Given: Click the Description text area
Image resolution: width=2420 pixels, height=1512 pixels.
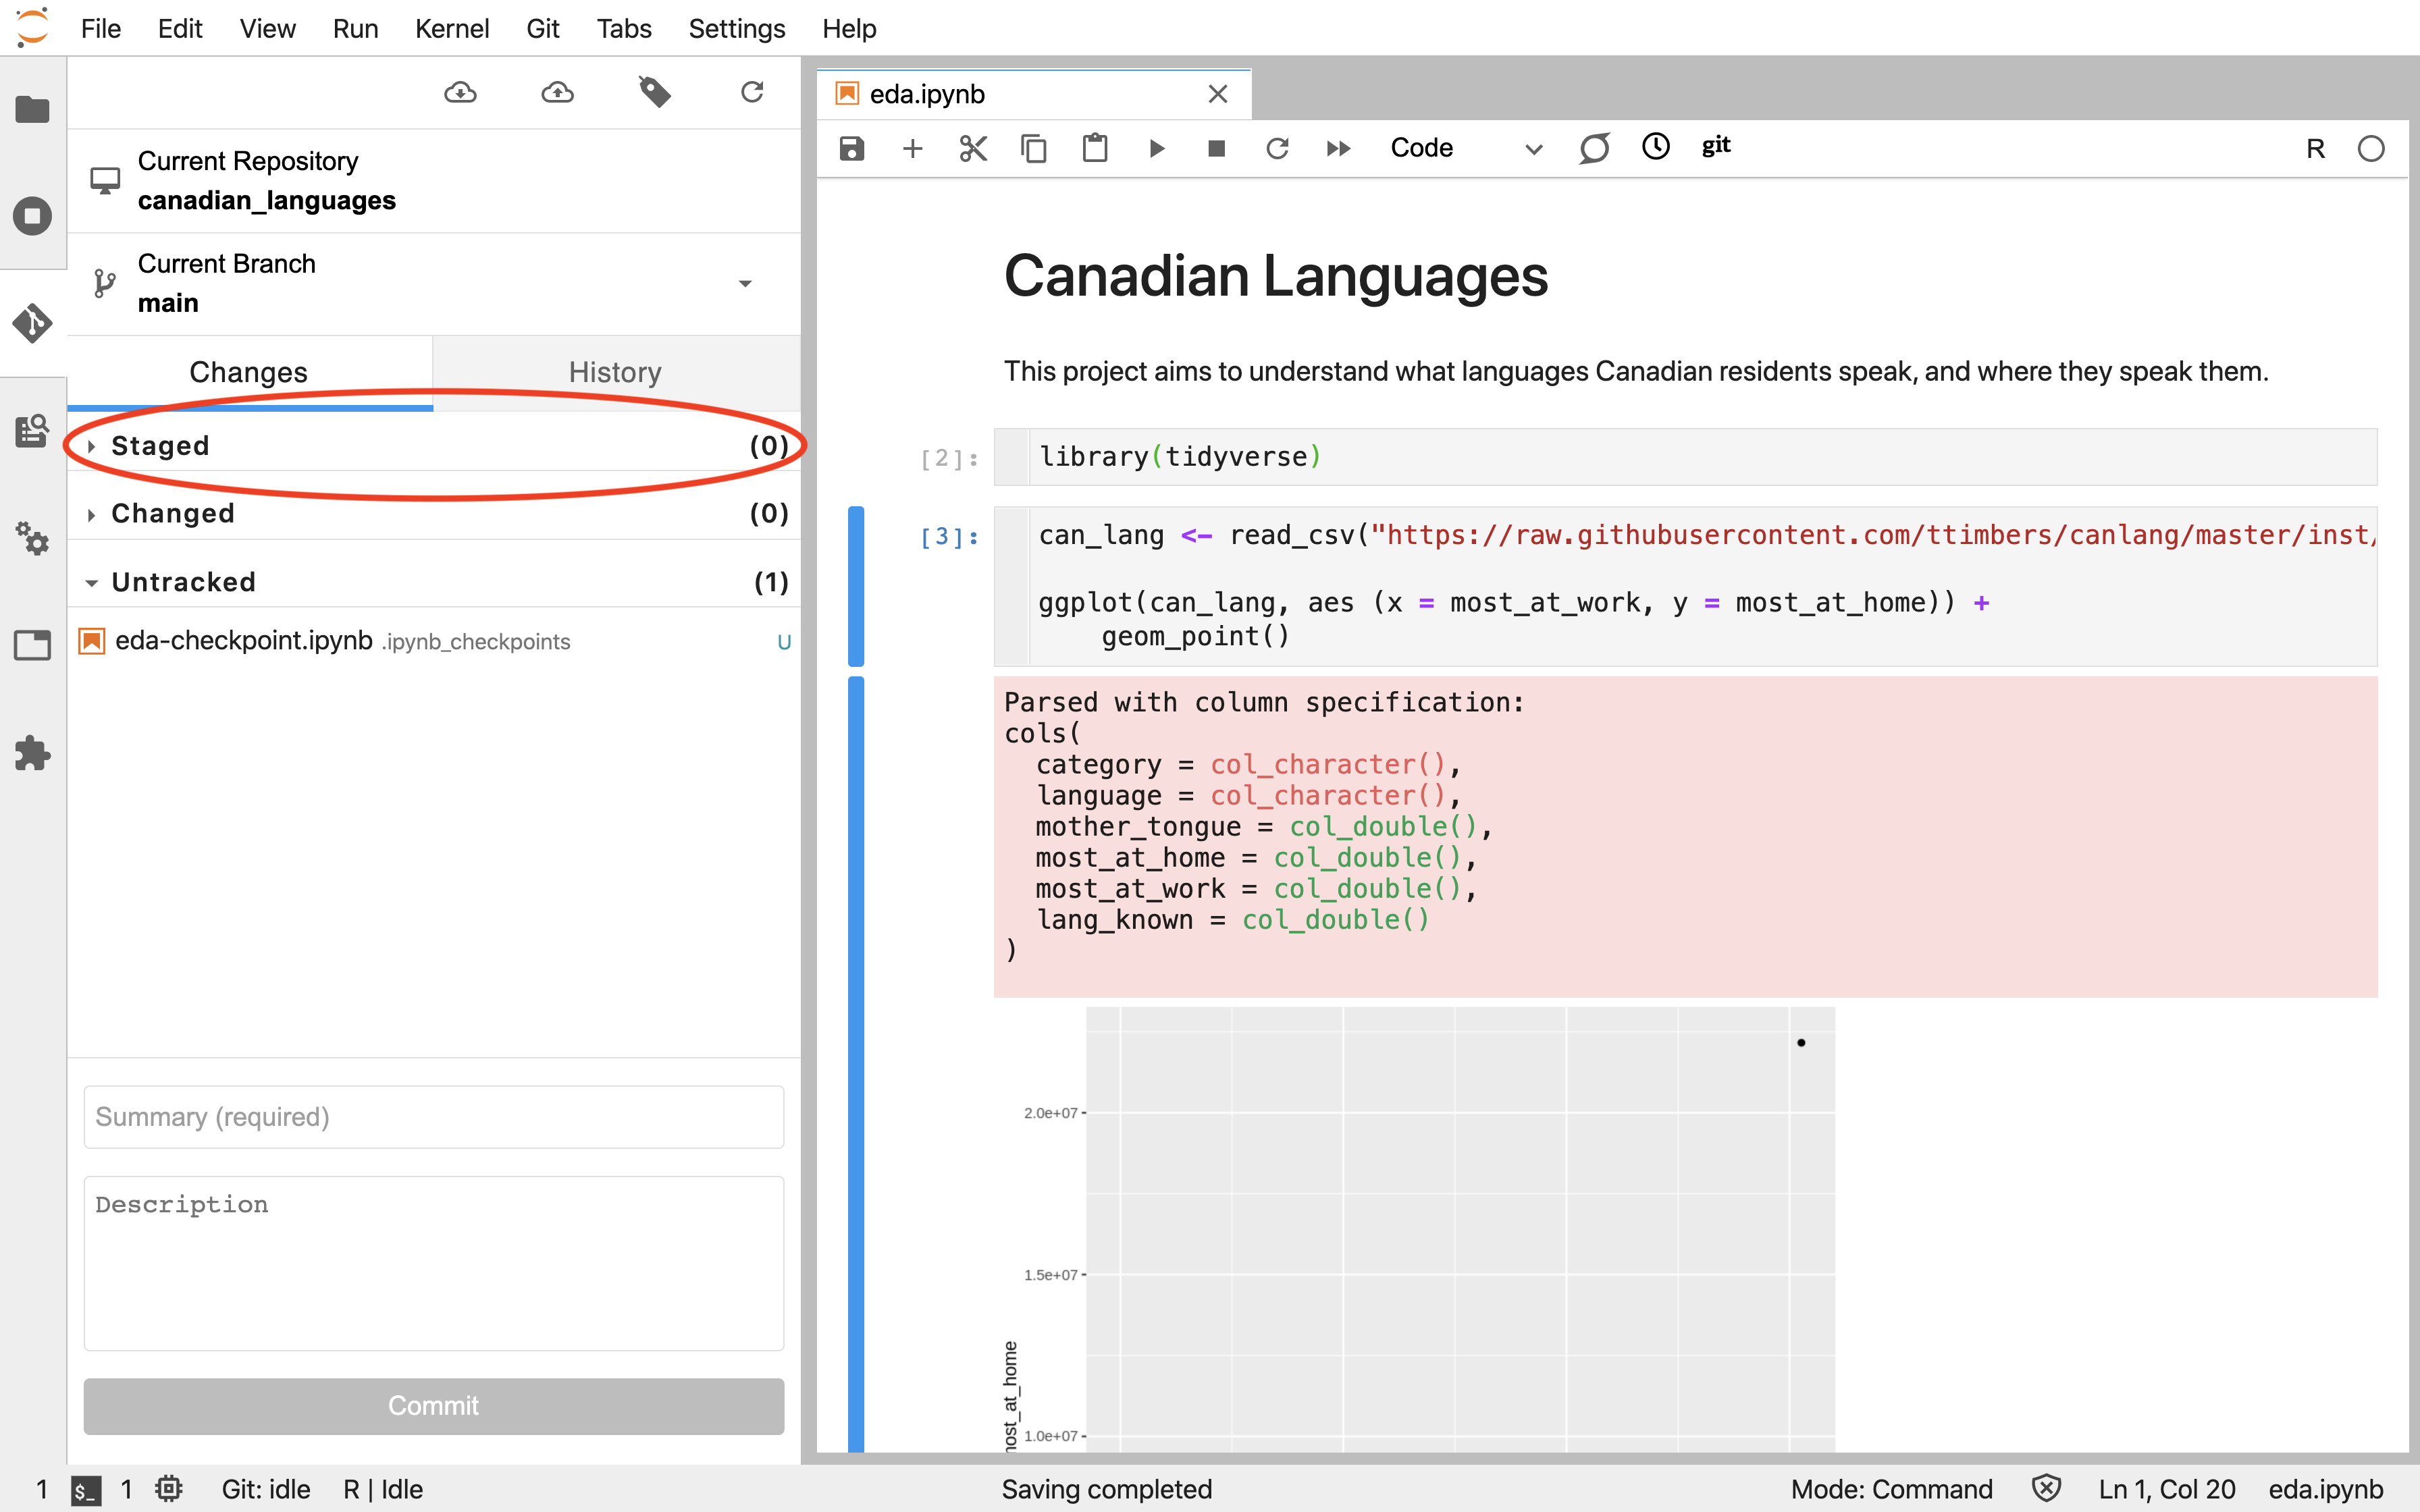Looking at the screenshot, I should [434, 1263].
